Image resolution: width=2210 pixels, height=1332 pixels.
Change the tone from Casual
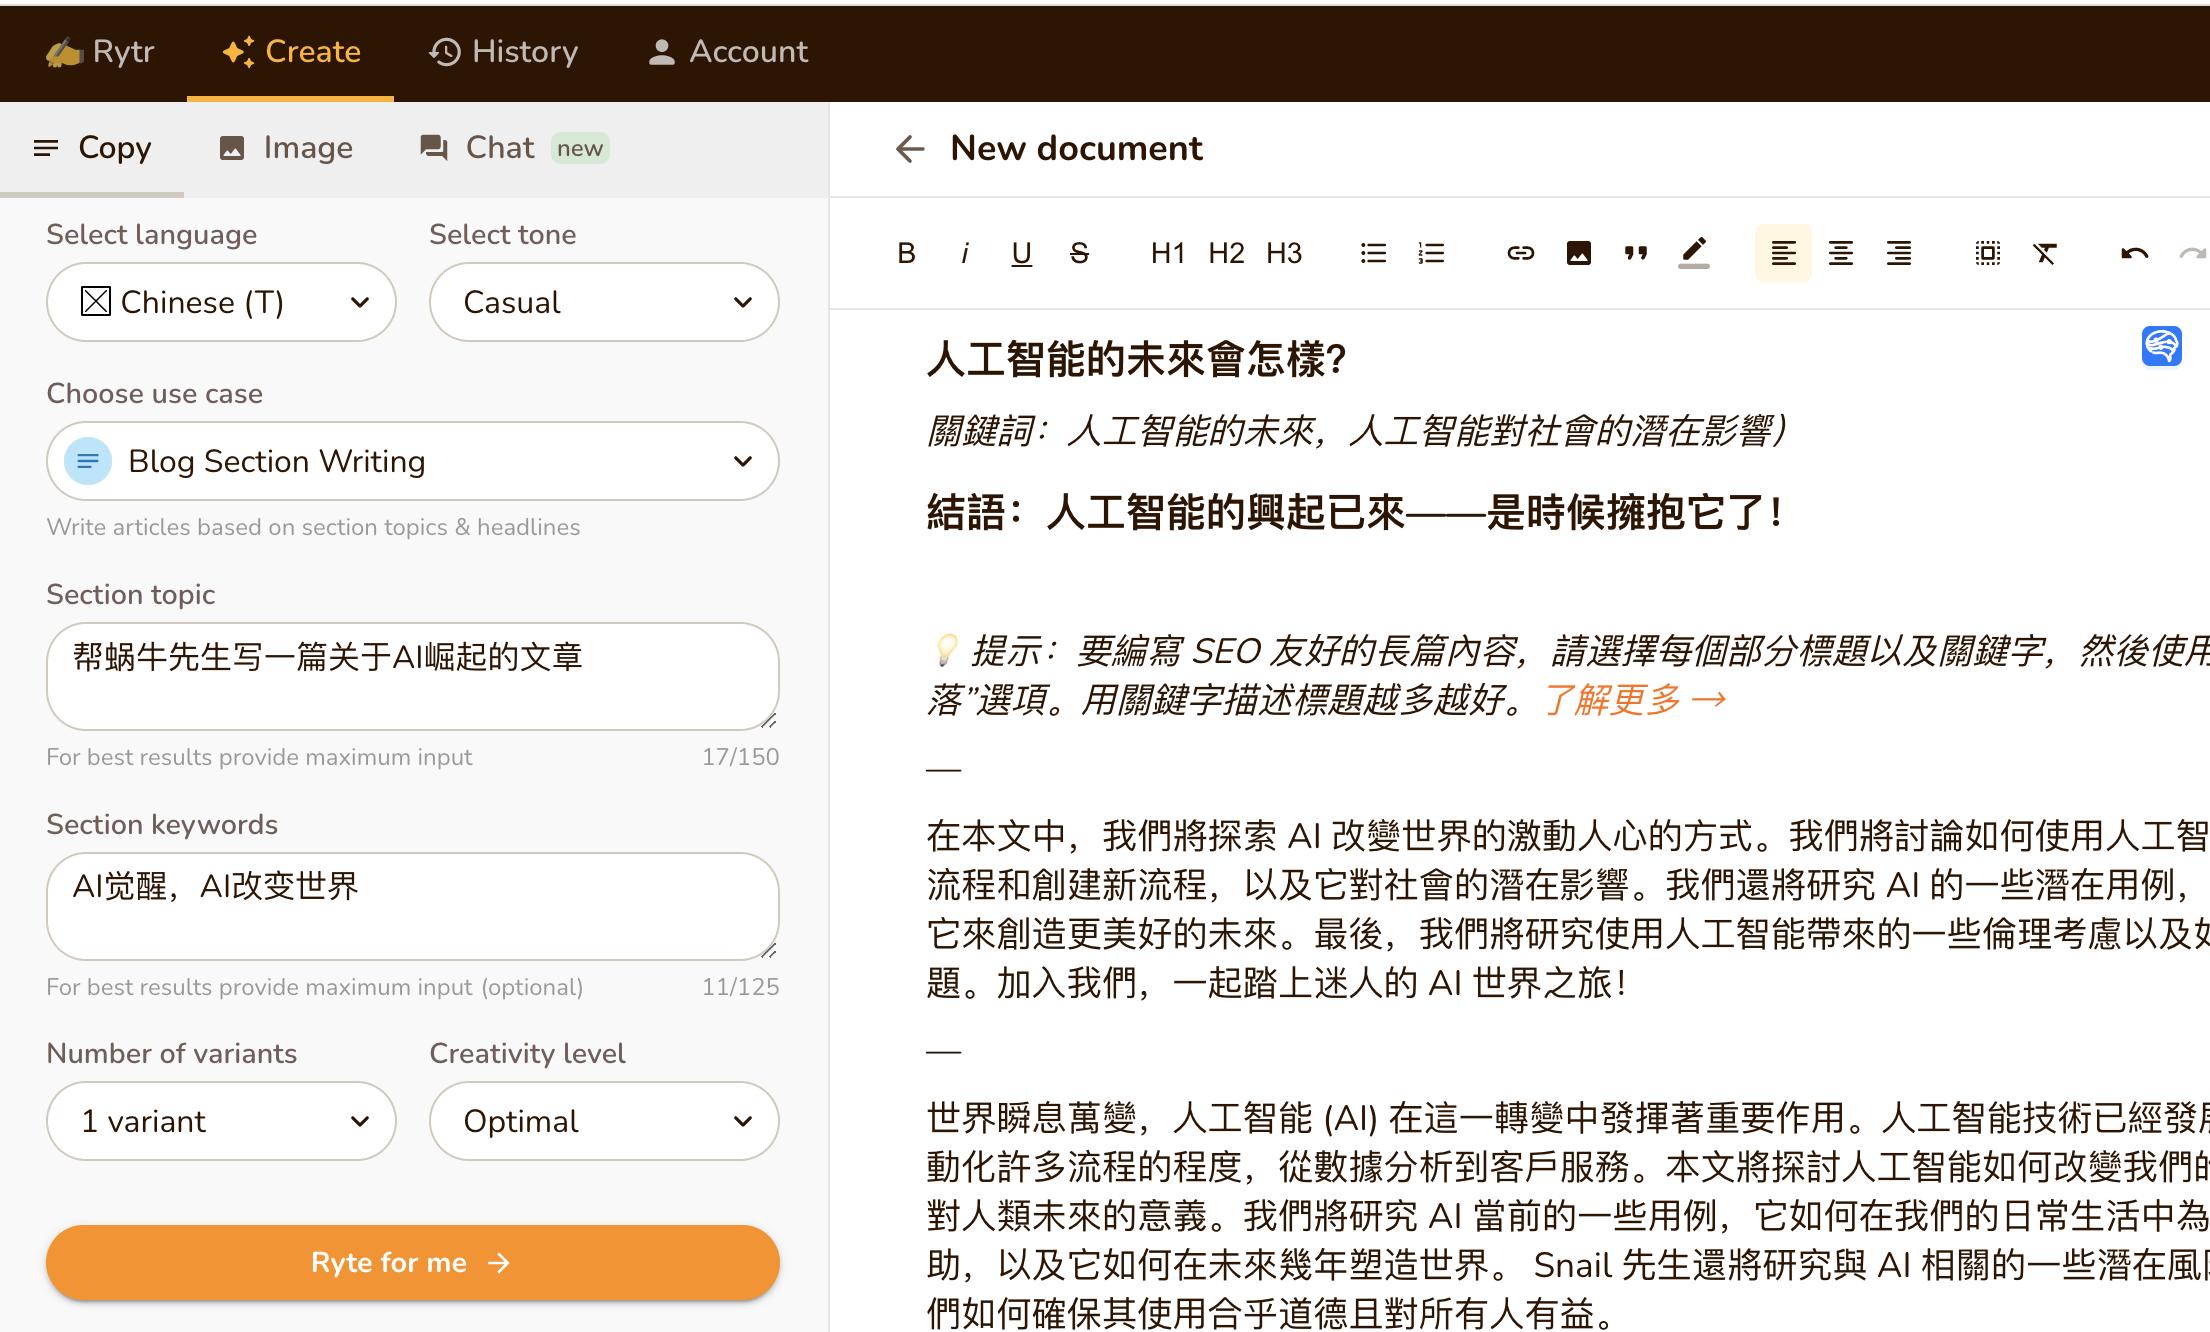coord(603,302)
